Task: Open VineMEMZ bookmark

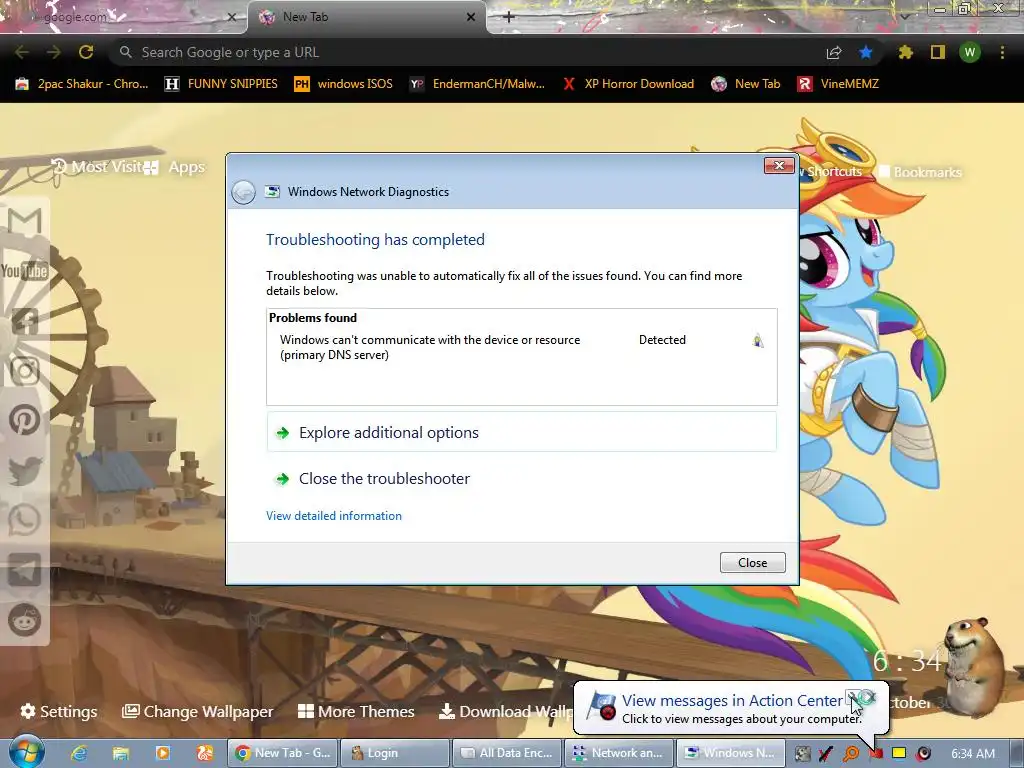Action: click(x=839, y=84)
